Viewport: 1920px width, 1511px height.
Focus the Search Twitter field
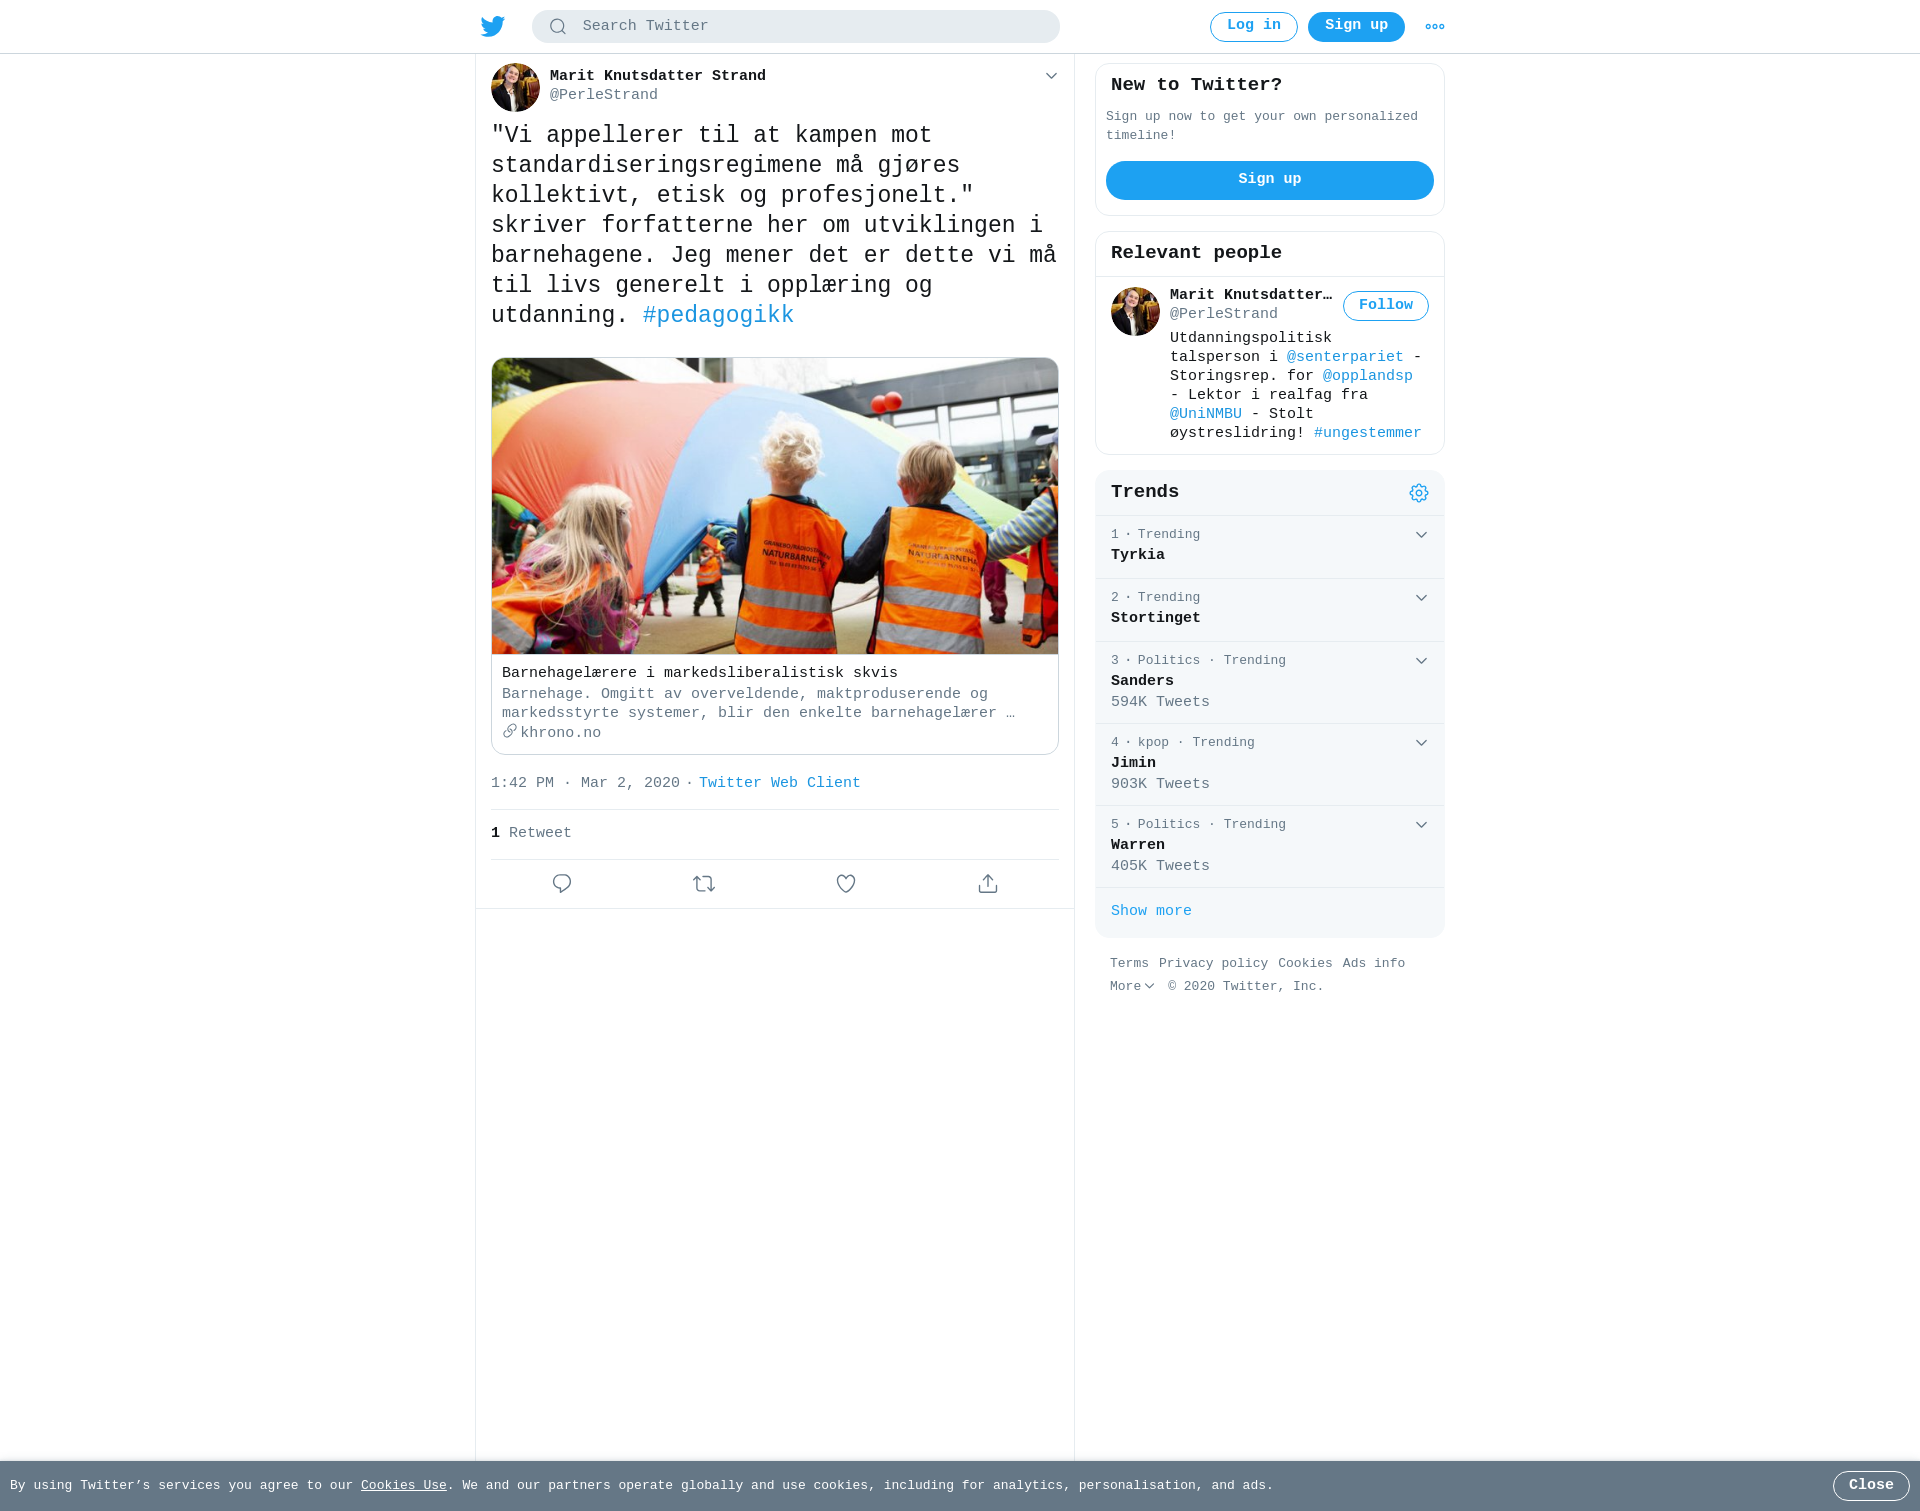point(796,27)
